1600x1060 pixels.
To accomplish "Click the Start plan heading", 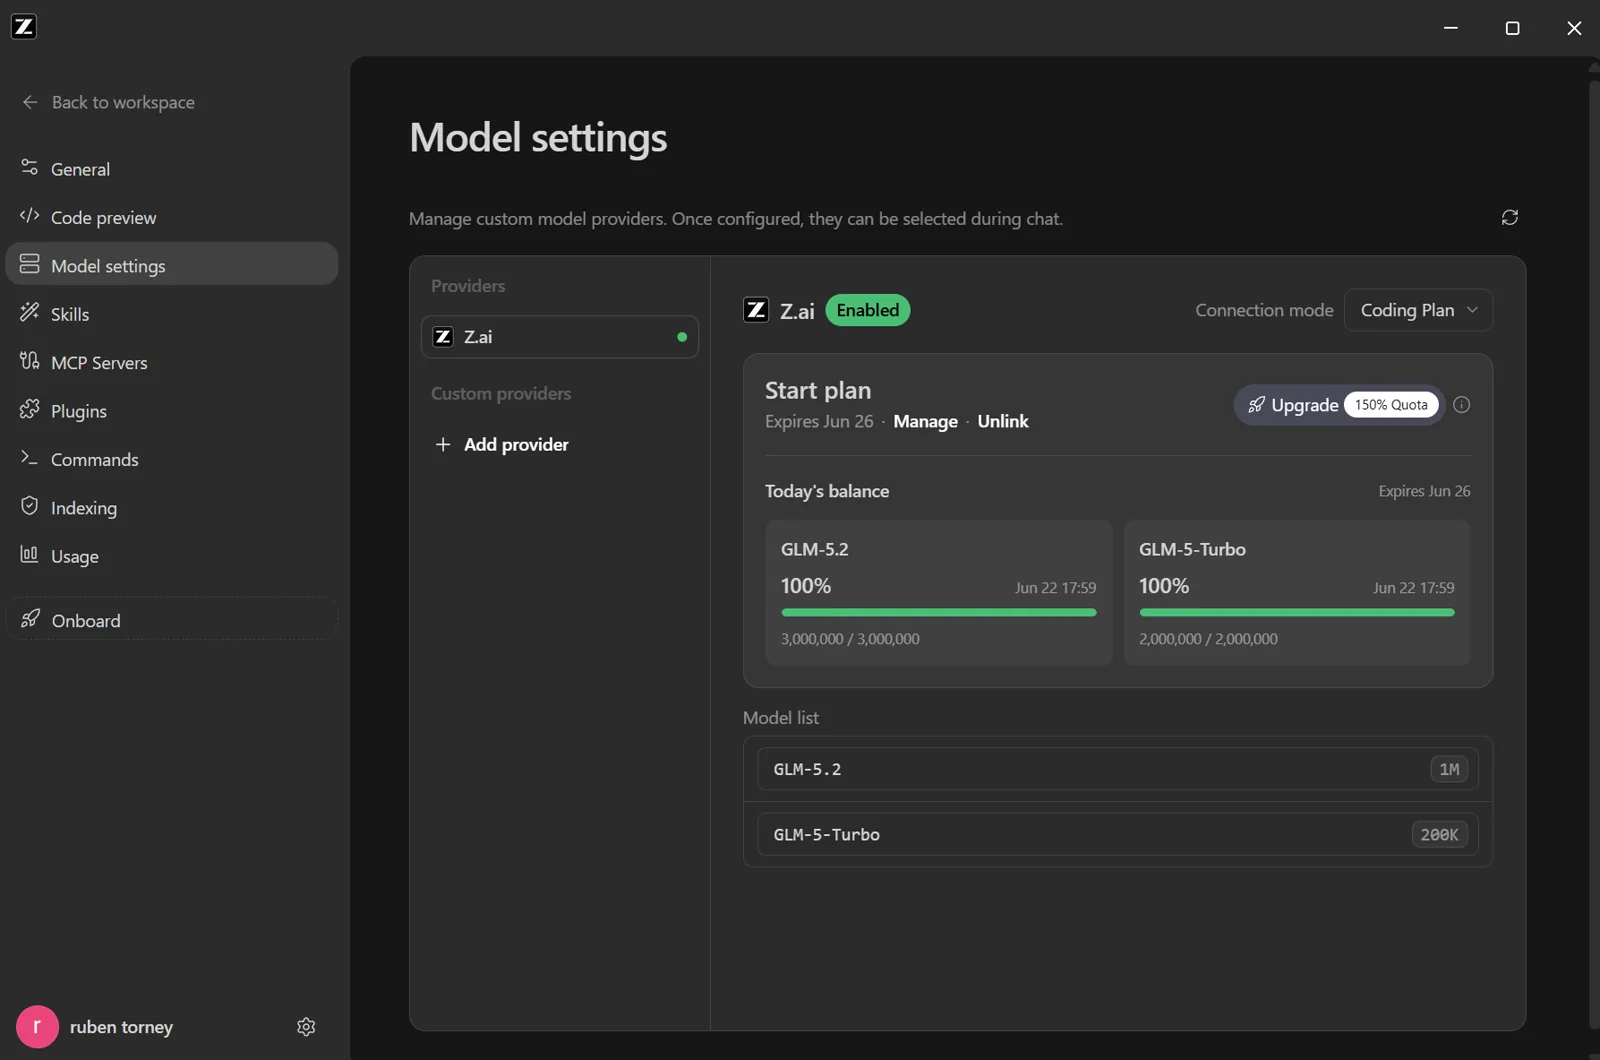I will point(818,390).
